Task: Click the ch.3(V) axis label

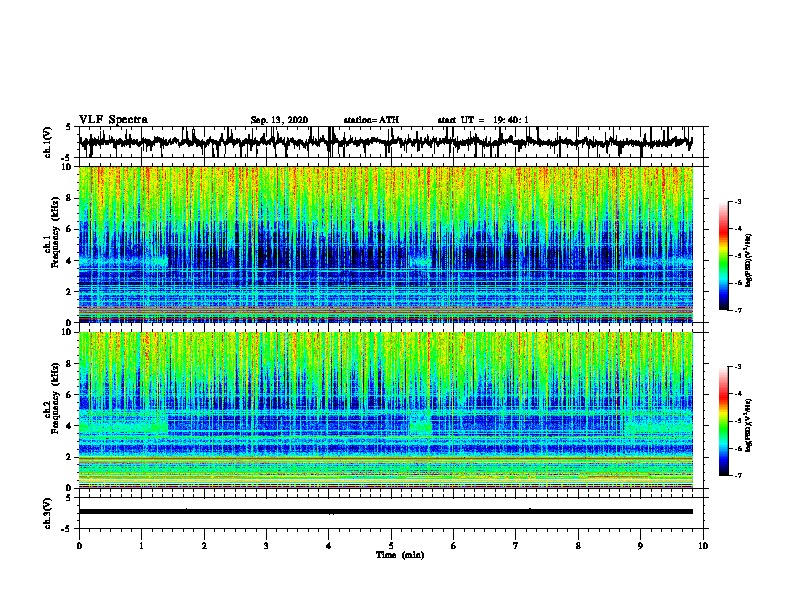Action: (47, 513)
